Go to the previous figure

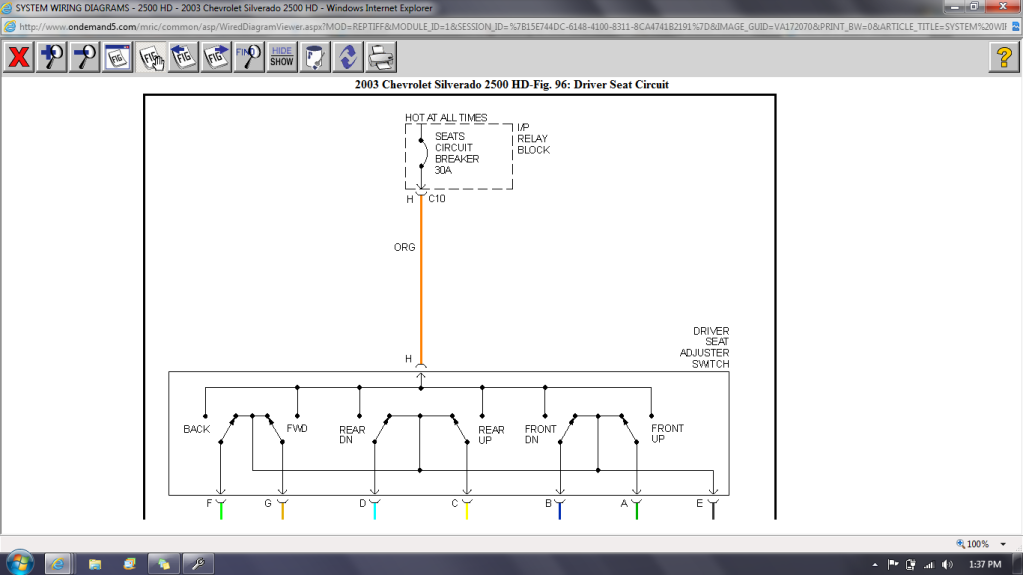(183, 57)
